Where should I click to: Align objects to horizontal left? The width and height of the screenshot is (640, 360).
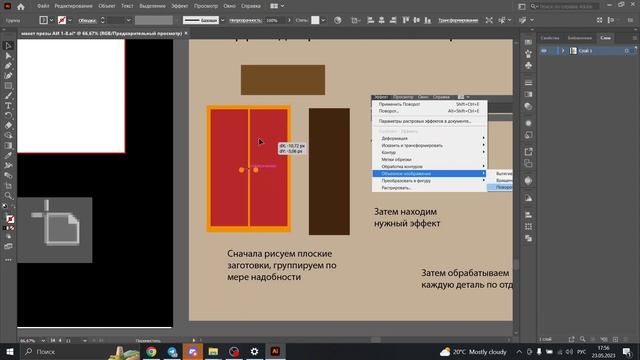point(371,20)
